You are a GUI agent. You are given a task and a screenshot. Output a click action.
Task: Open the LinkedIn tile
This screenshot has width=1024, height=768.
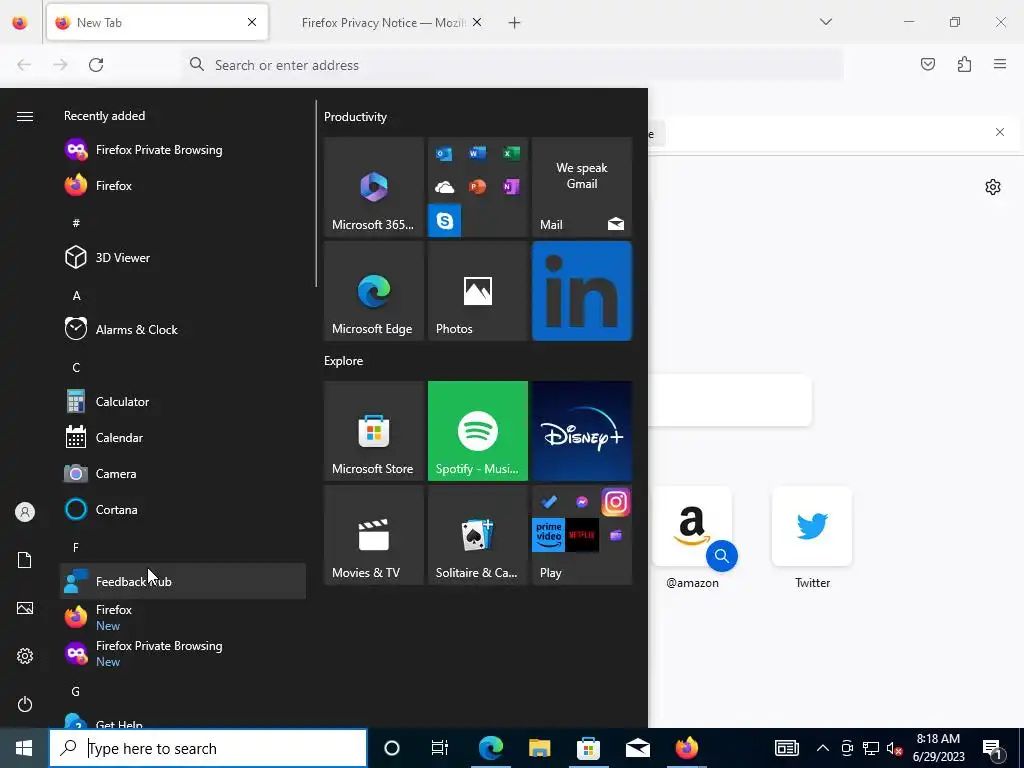pos(582,291)
